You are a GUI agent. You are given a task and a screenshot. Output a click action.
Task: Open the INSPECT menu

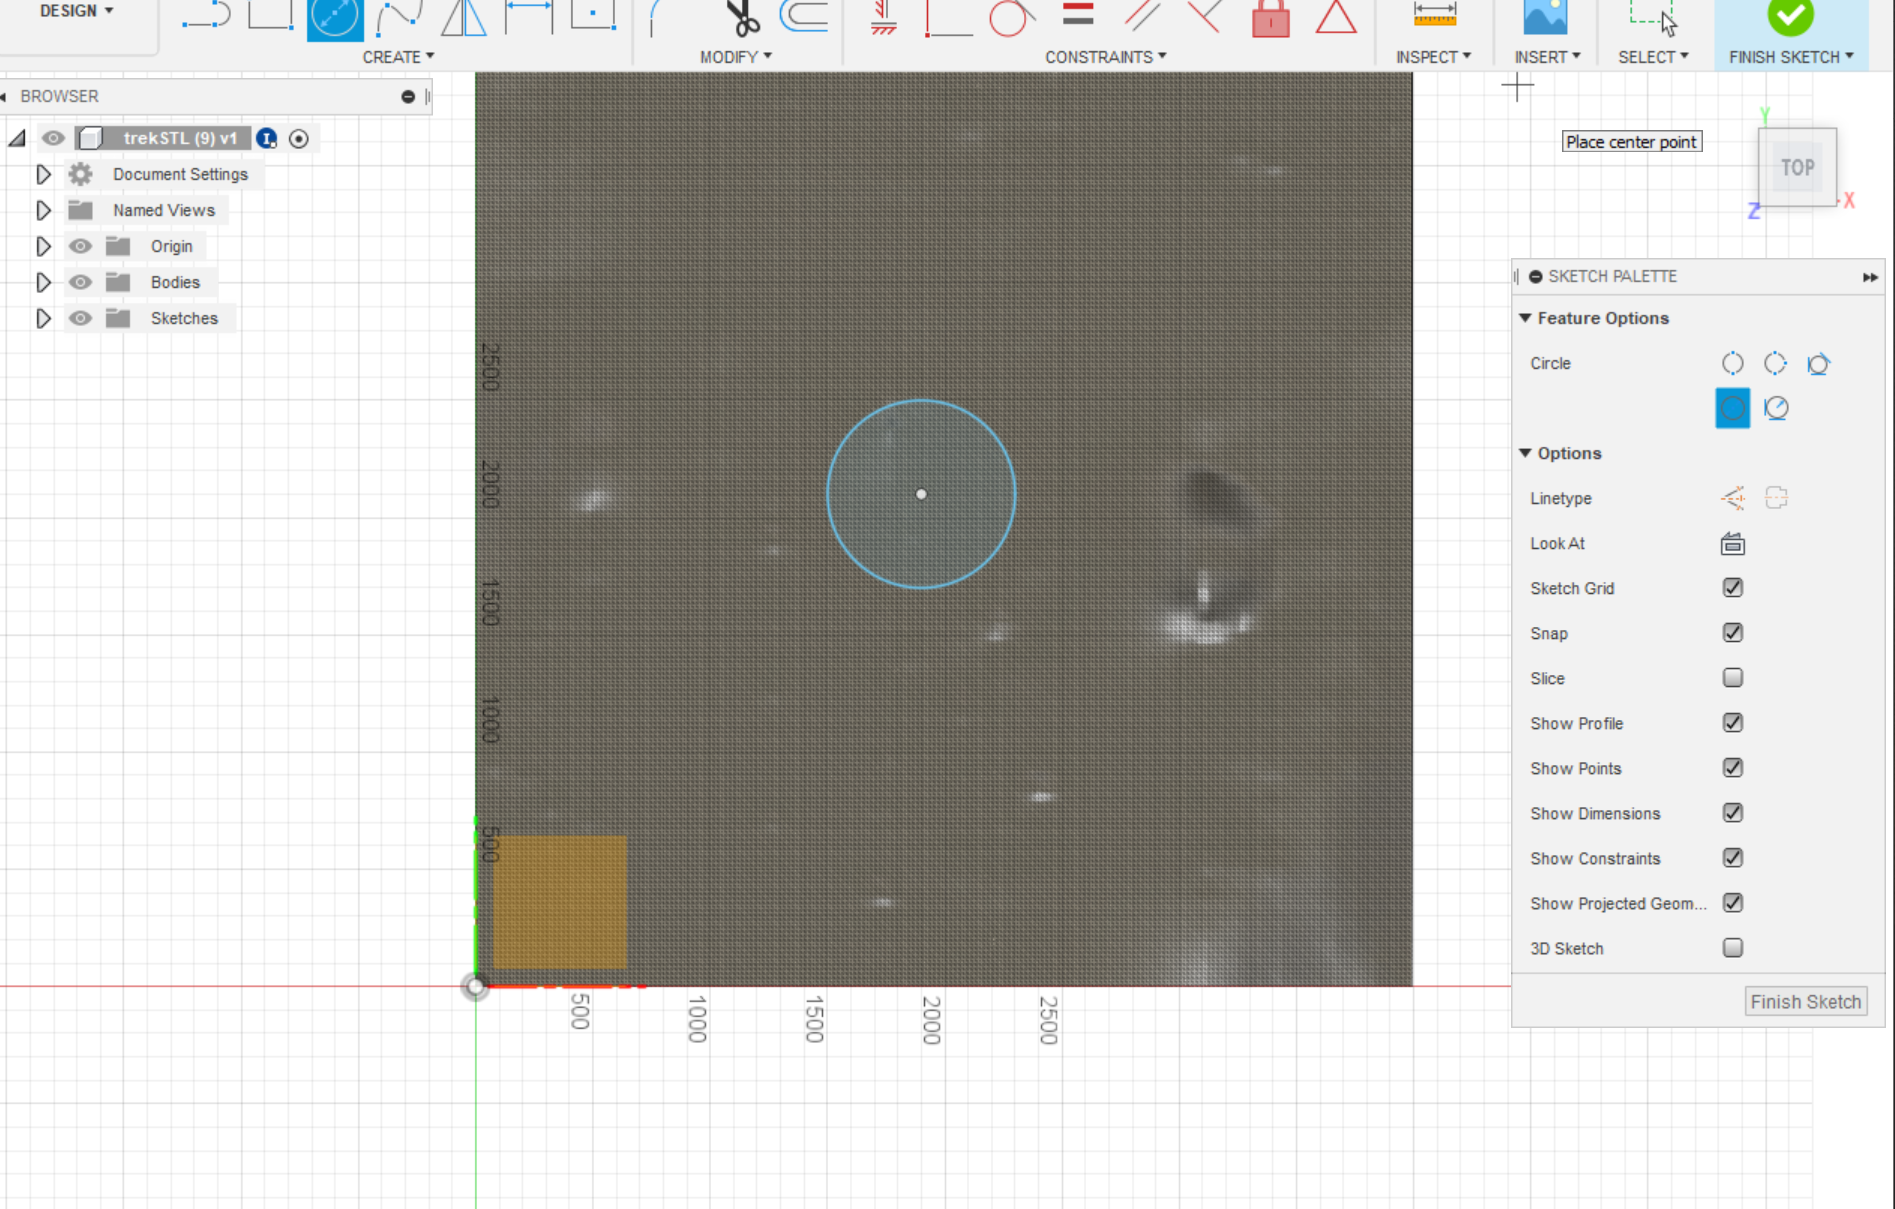pyautogui.click(x=1433, y=57)
